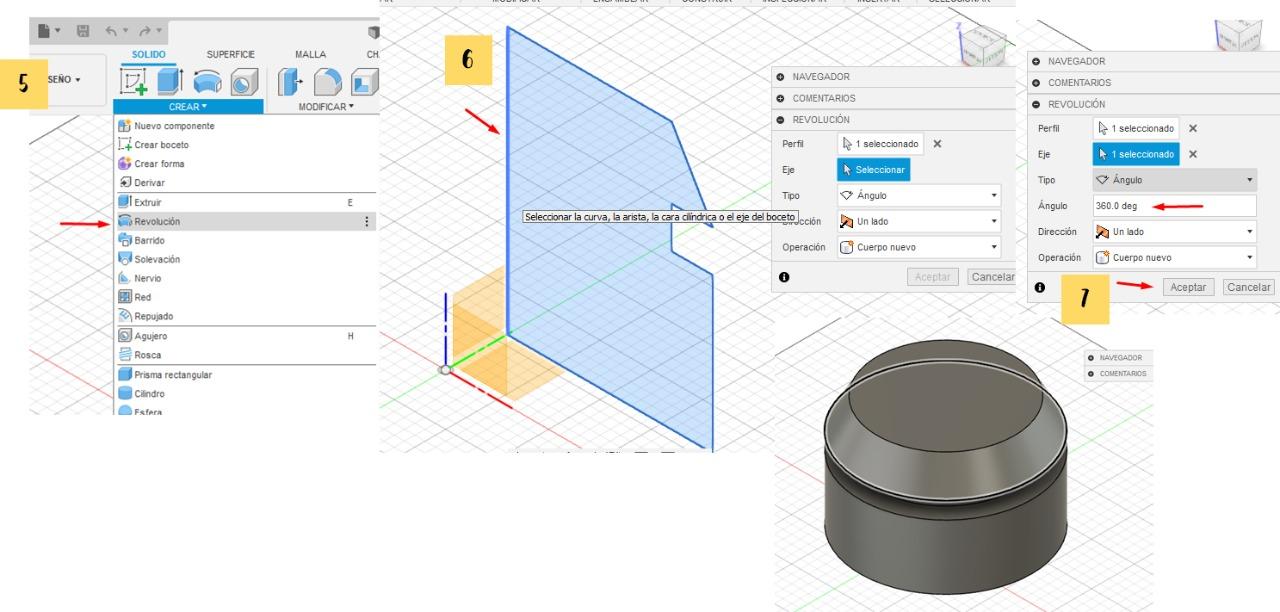This screenshot has width=1280, height=612.
Task: Select the Press Pull icon in MODIFICAR
Action: pos(290,81)
